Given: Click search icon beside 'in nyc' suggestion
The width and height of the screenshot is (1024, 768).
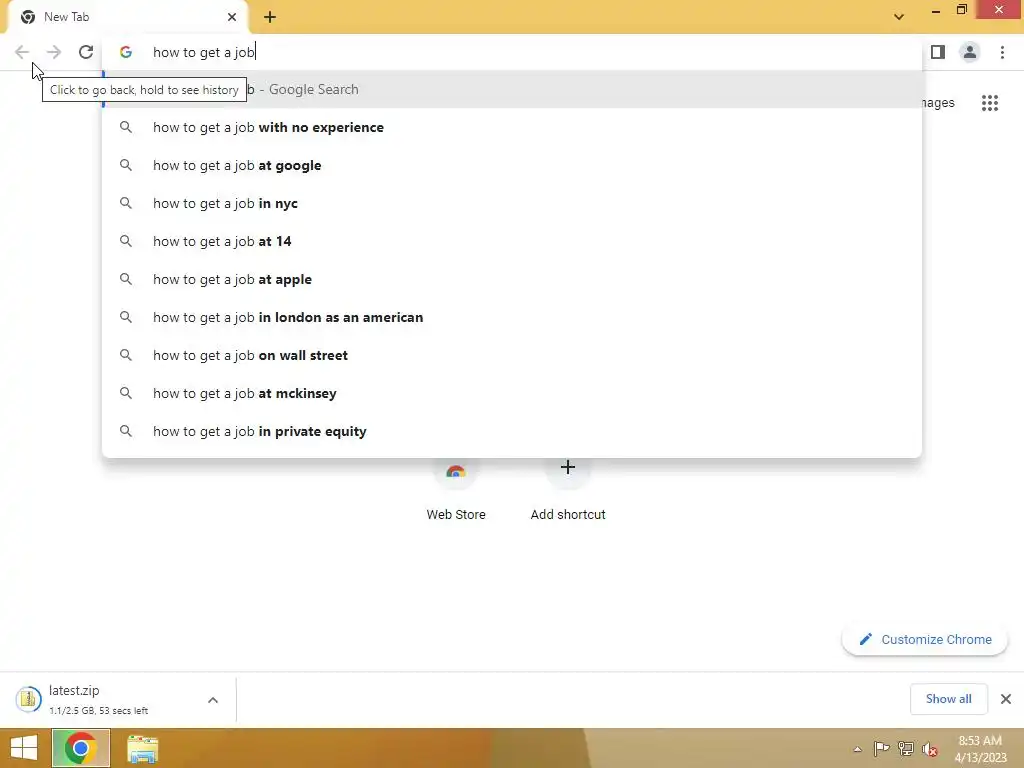Looking at the screenshot, I should point(125,203).
